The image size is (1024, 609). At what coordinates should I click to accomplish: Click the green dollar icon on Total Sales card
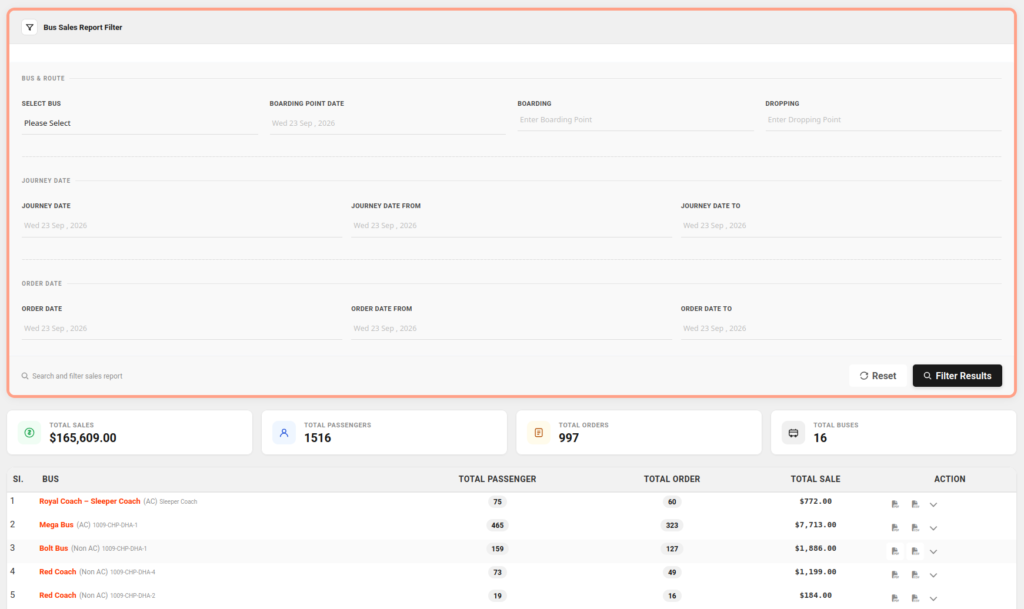29,433
